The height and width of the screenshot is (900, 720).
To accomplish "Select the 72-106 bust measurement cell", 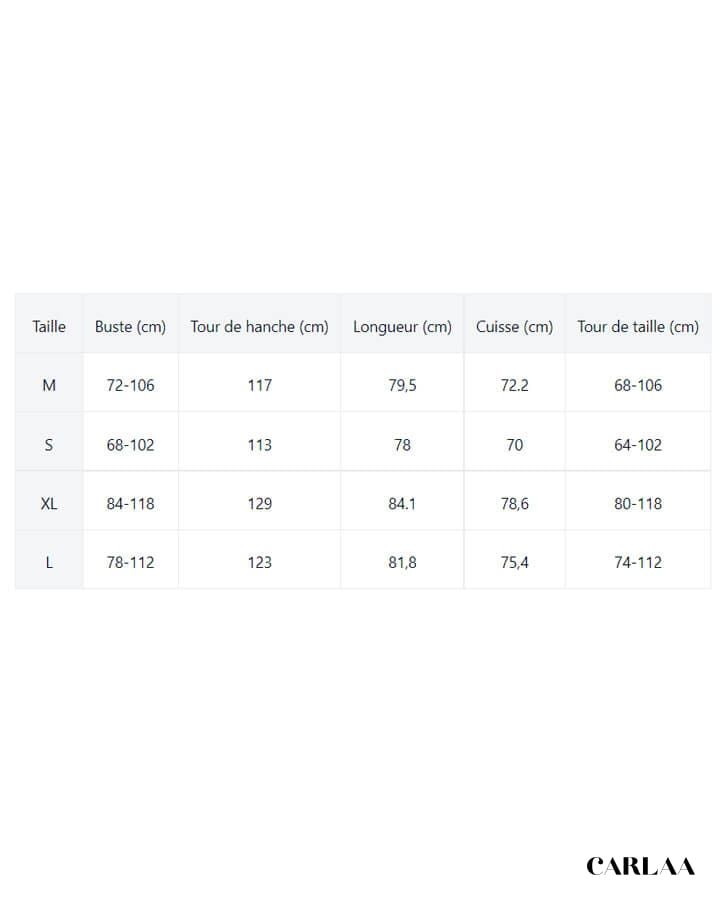I will pyautogui.click(x=130, y=385).
